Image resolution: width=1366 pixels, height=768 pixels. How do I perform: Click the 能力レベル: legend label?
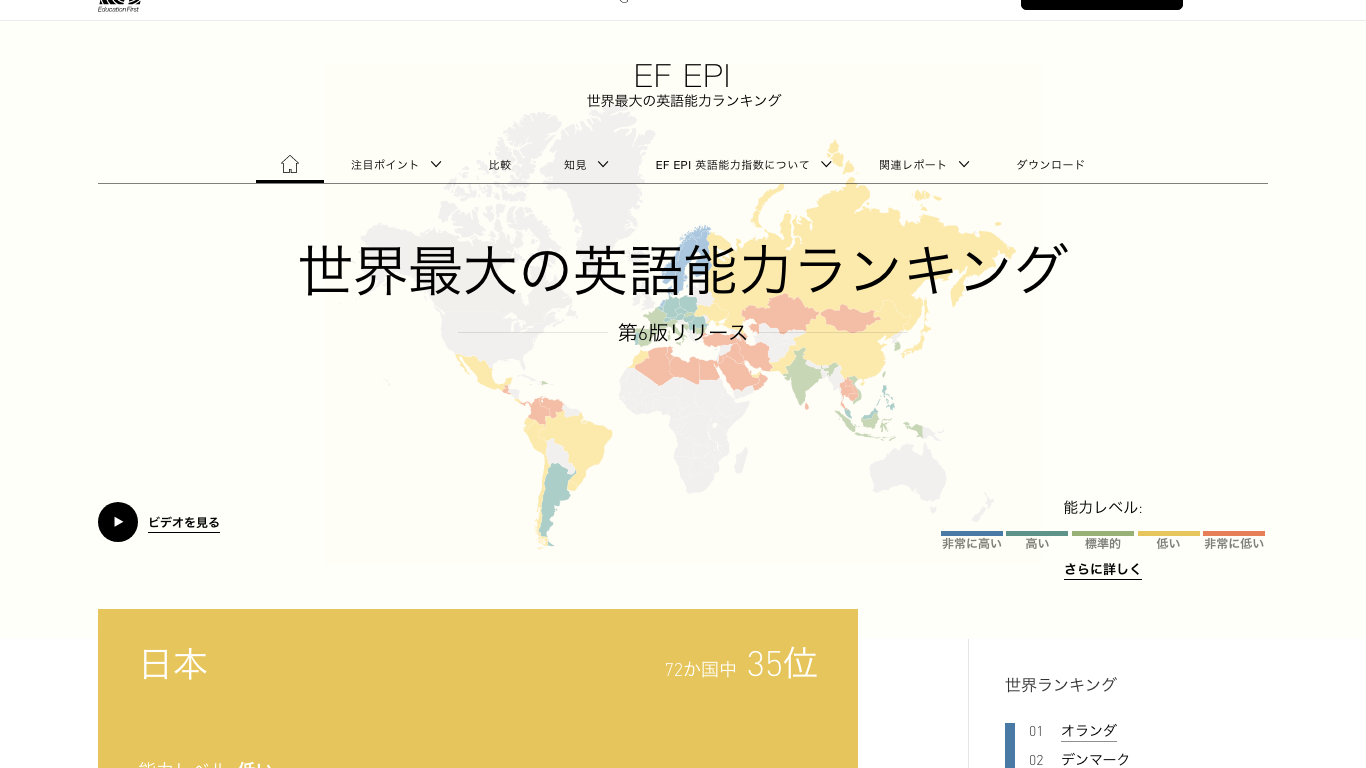[x=1103, y=507]
